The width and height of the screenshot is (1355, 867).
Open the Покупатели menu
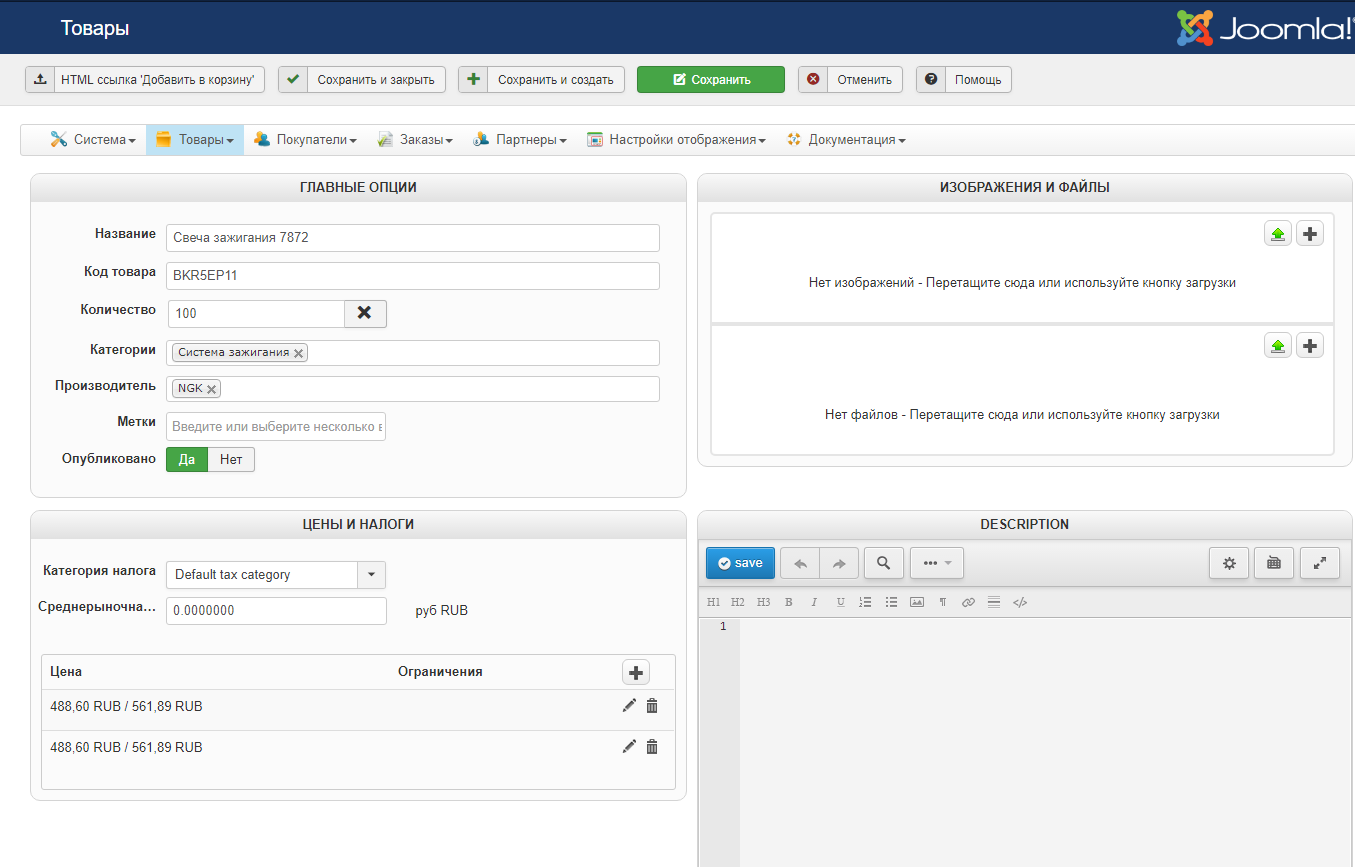coord(306,140)
